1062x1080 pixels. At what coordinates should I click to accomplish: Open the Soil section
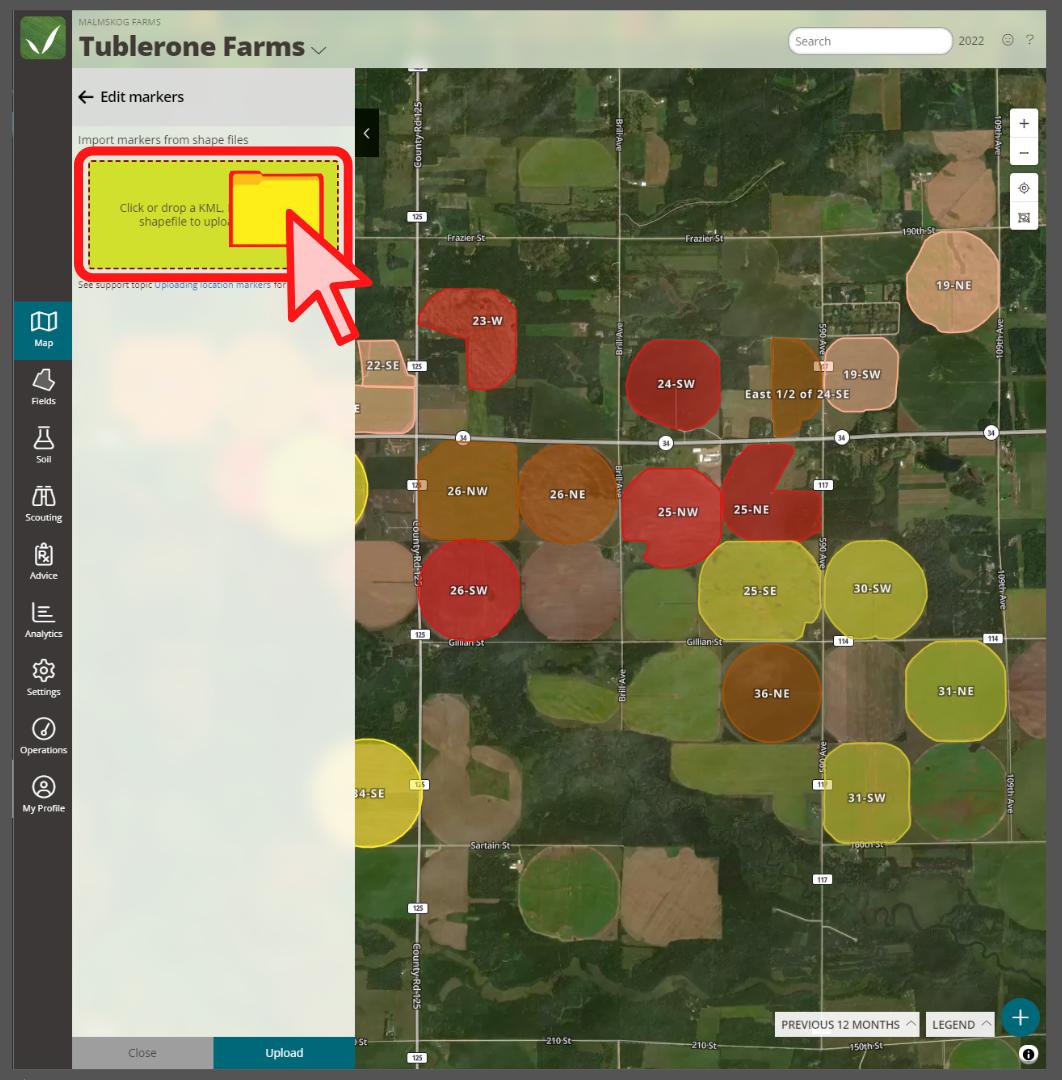pos(43,446)
